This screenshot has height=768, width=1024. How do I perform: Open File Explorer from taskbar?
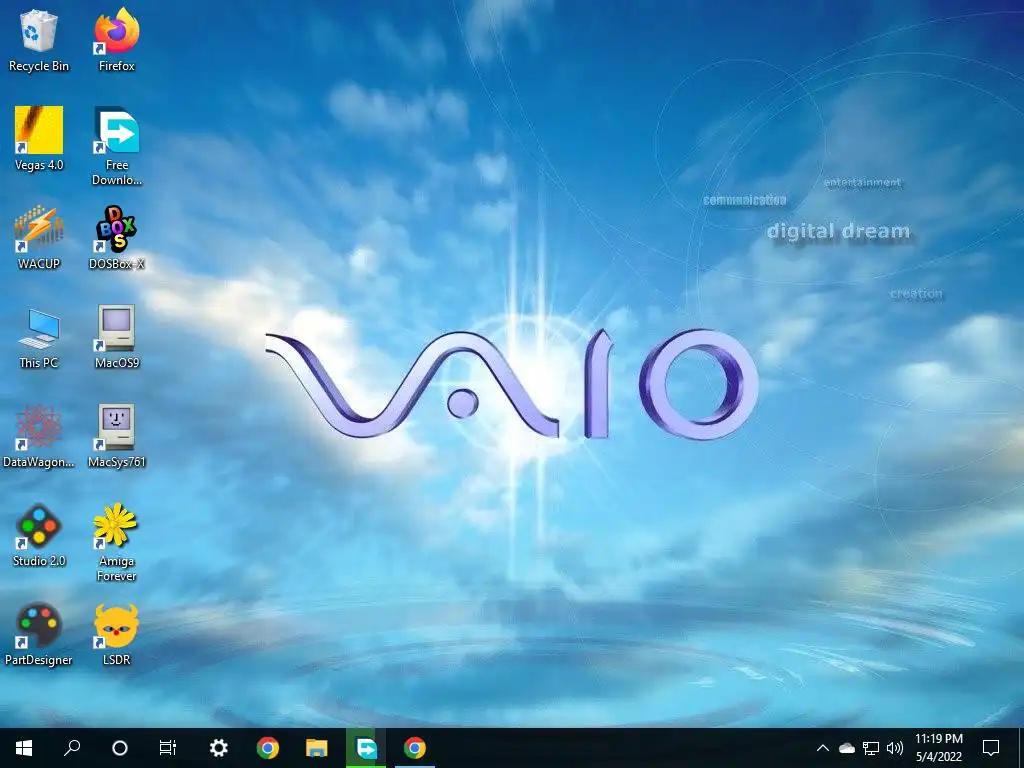317,748
